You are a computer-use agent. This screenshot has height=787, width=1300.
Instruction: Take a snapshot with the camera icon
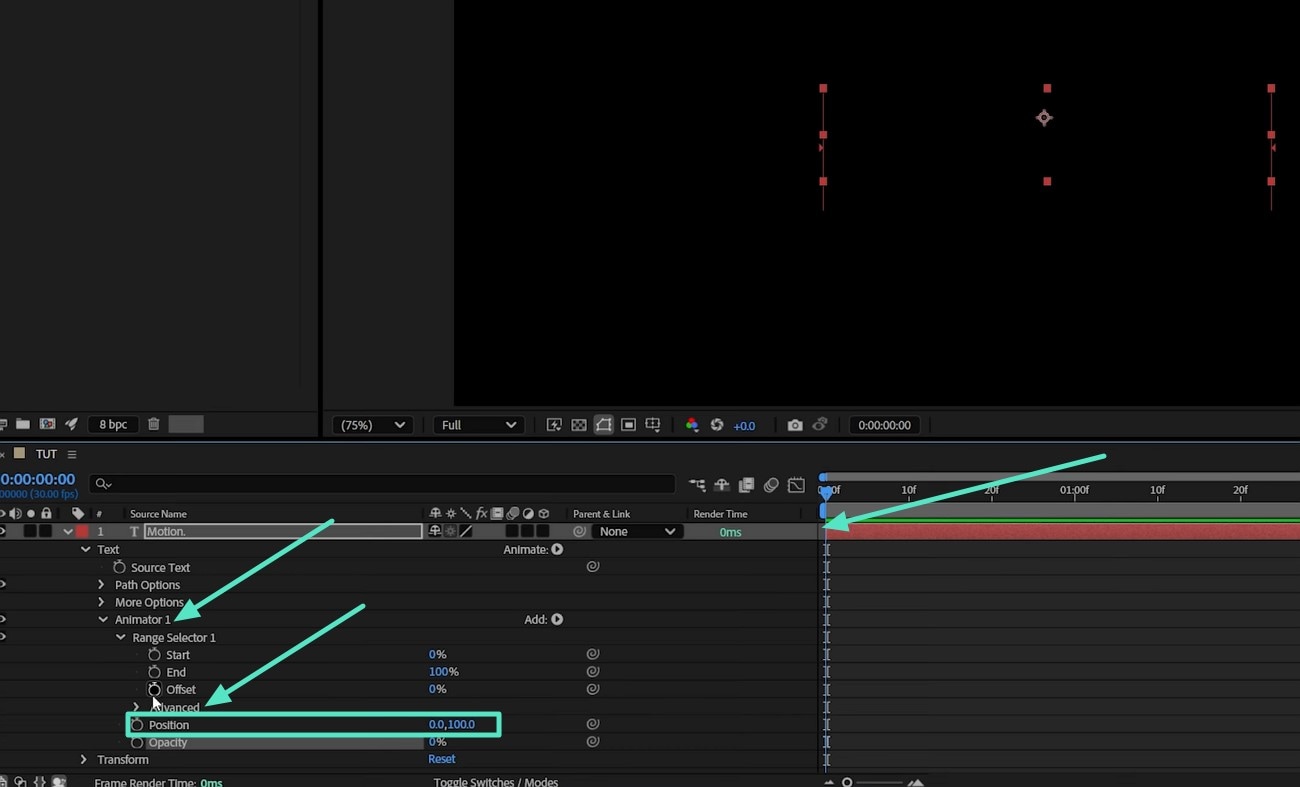coord(794,425)
